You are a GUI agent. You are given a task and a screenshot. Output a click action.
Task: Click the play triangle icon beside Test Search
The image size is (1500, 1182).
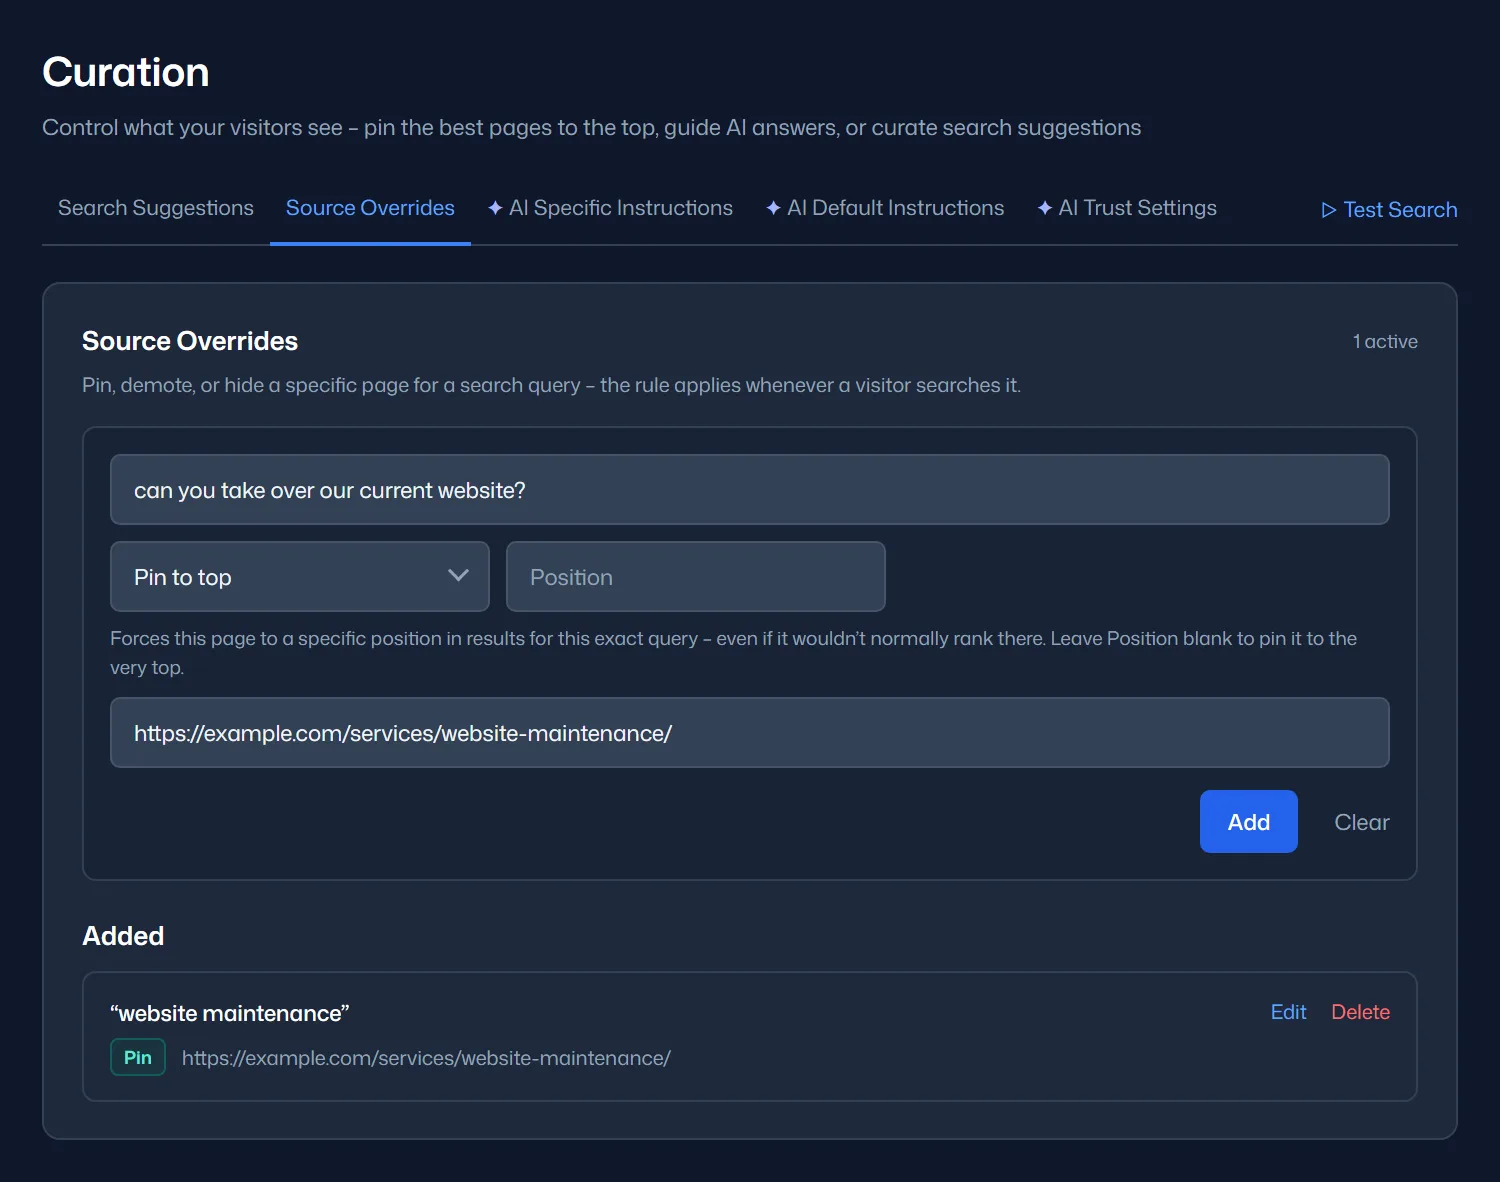point(1329,210)
